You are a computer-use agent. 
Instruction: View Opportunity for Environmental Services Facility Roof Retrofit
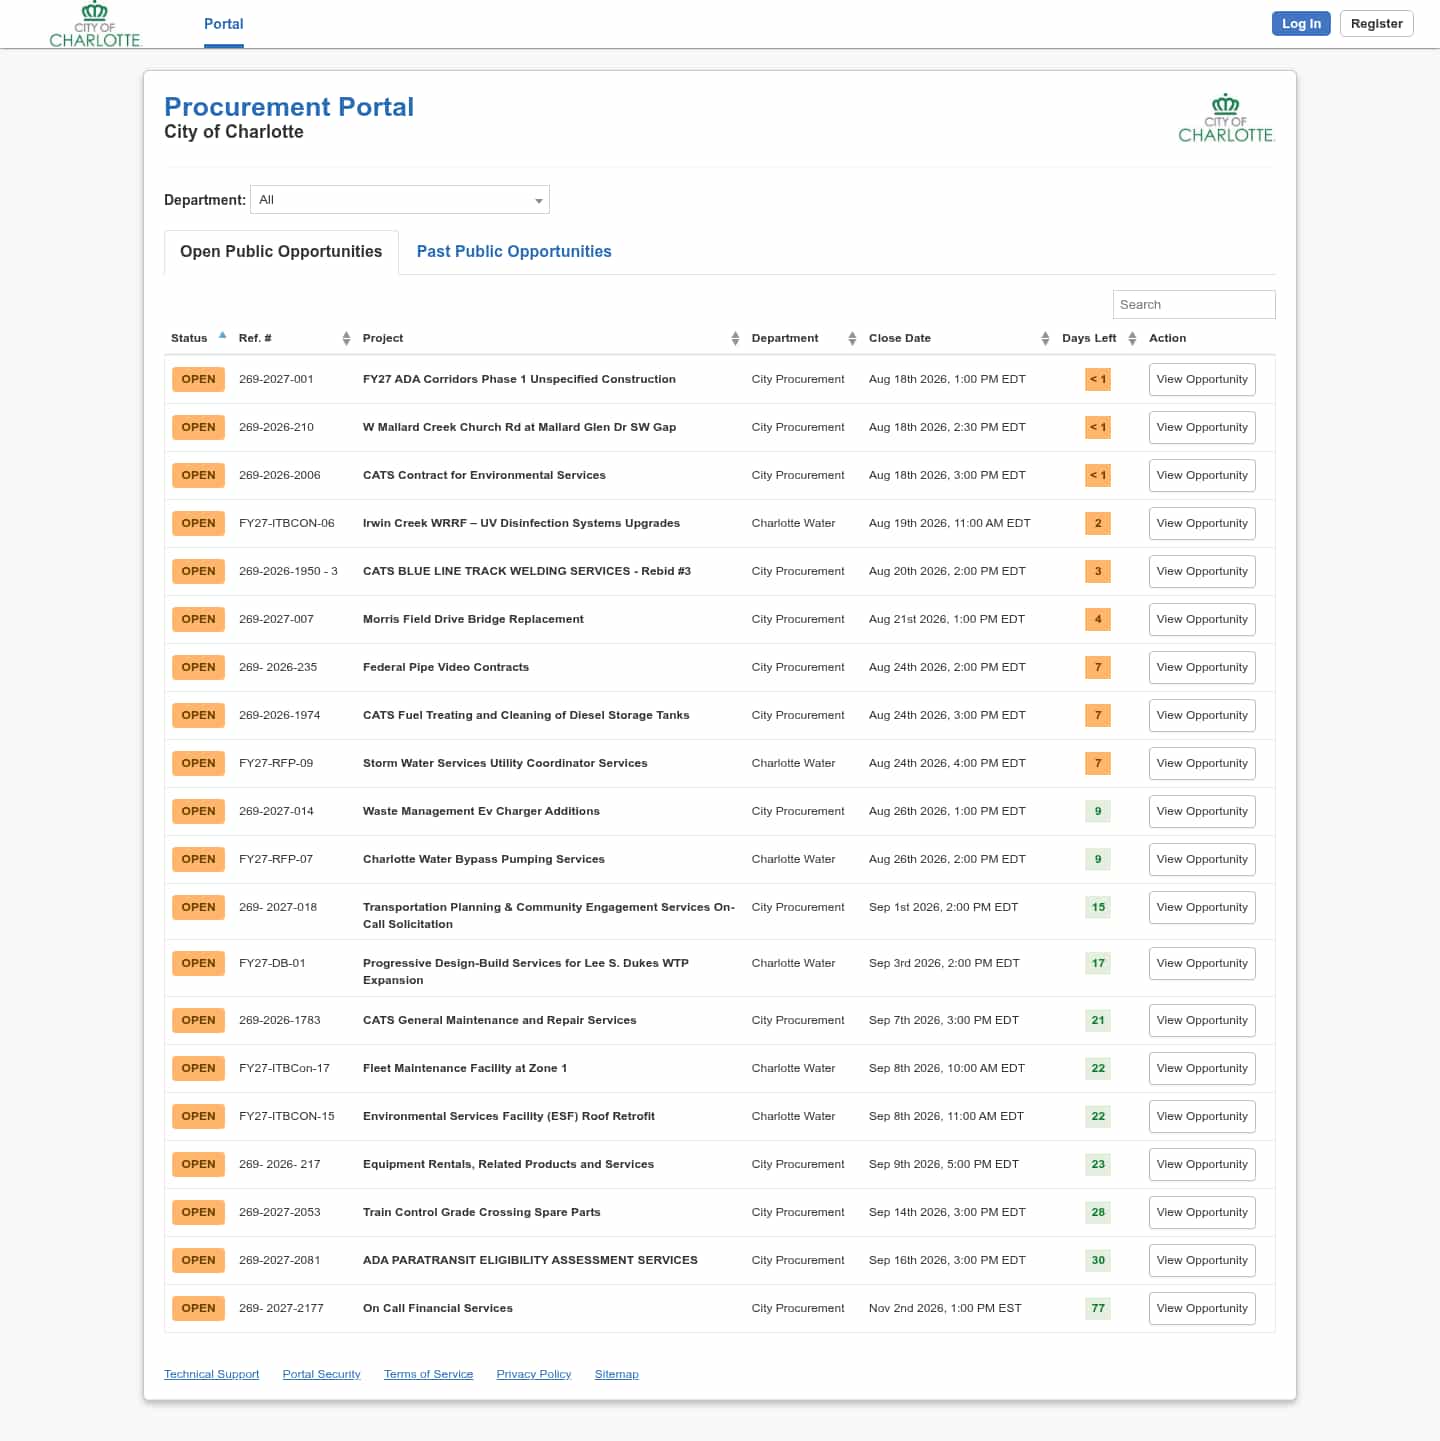point(1202,1117)
